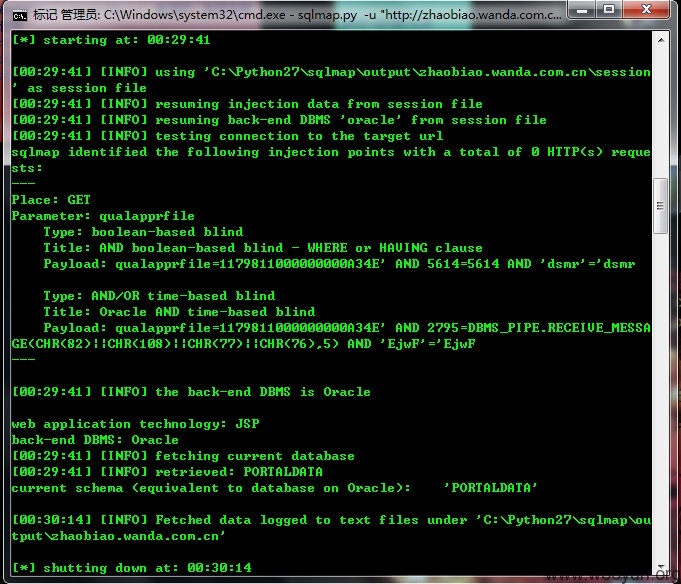Click the 'Place: GET' line
The image size is (681, 584).
click(x=51, y=200)
